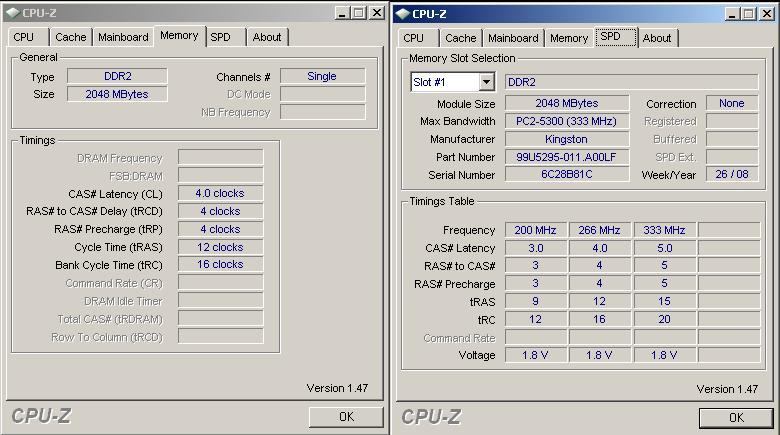The width and height of the screenshot is (780, 435).
Task: Click the 2048 MBytes Size field
Action: pos(117,94)
